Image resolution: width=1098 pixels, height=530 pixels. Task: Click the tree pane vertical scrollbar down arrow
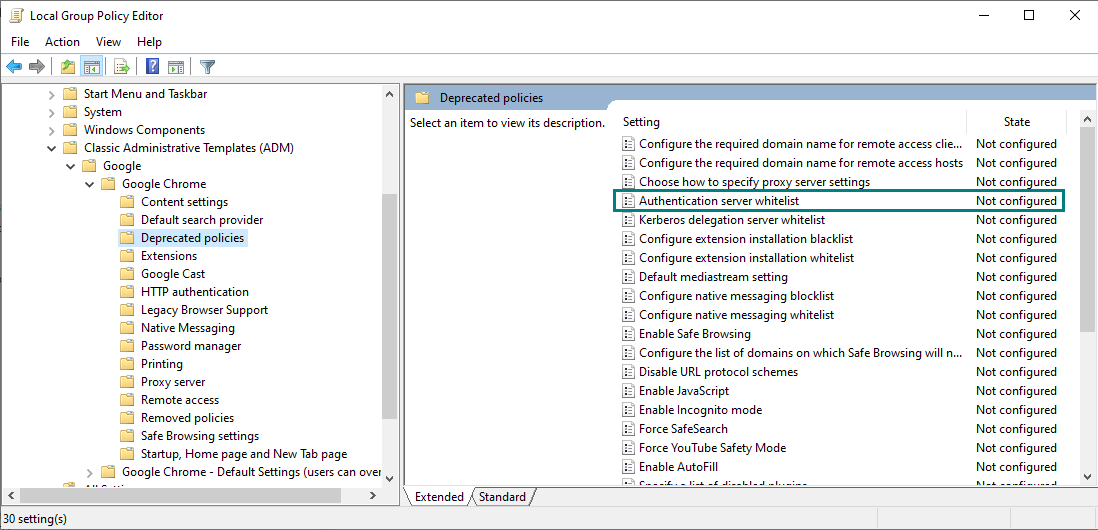pos(389,478)
